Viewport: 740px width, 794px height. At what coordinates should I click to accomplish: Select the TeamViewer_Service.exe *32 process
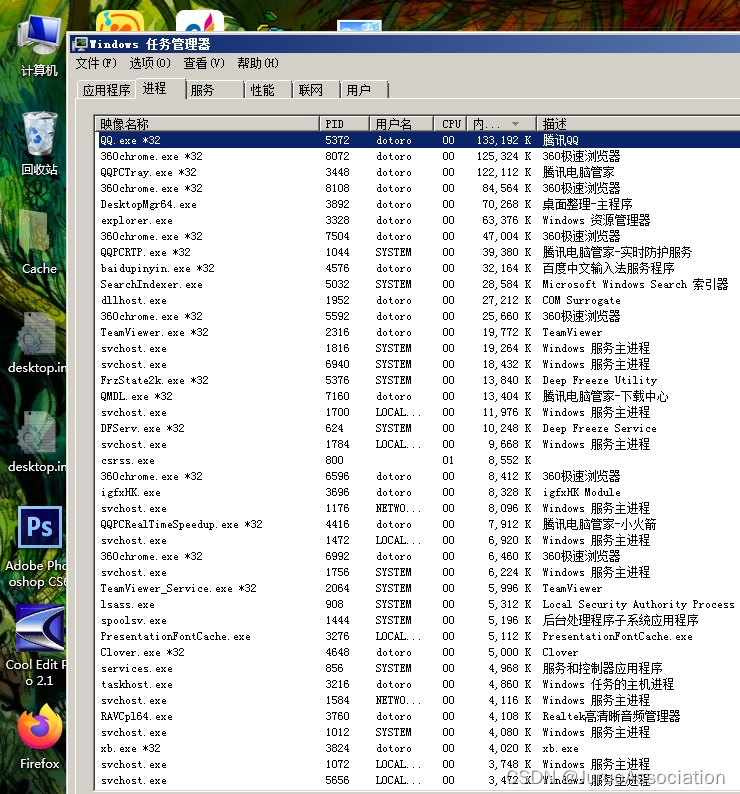(418, 588)
